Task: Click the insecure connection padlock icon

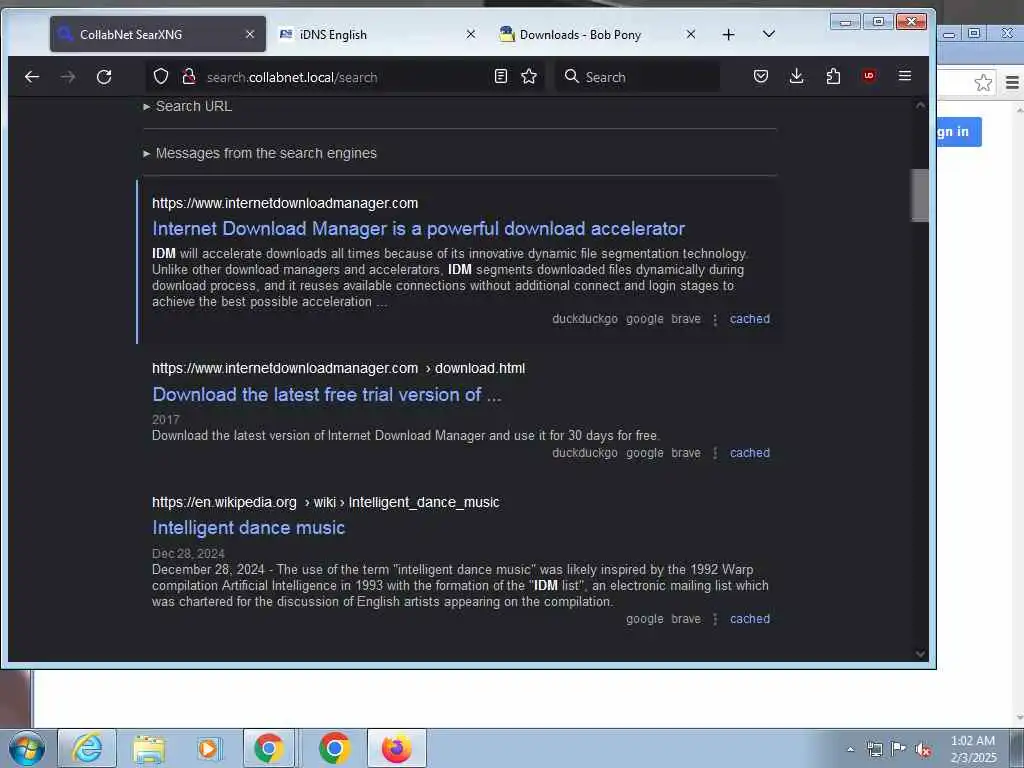Action: [189, 77]
